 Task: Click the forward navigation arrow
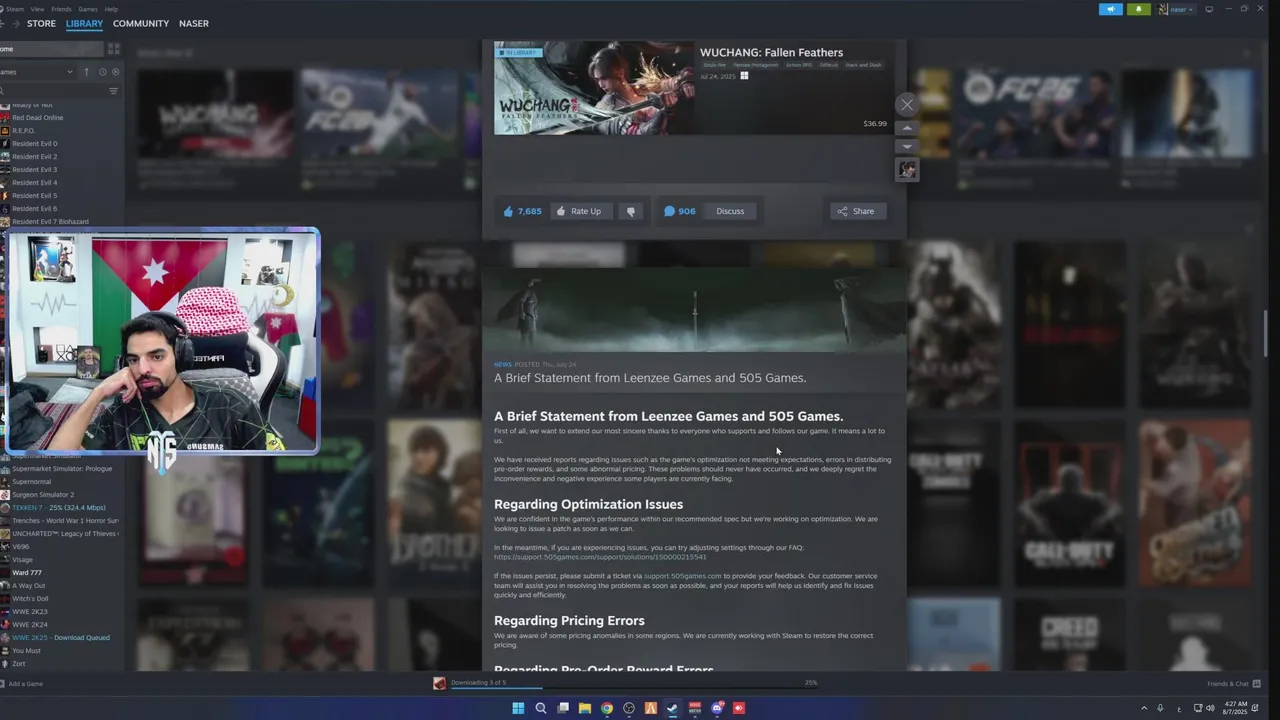[14, 23]
